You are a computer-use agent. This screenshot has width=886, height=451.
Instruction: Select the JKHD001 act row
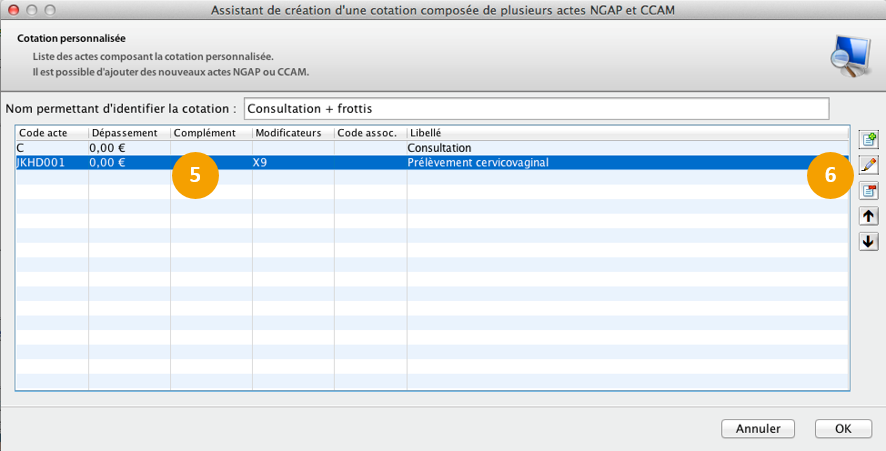(x=432, y=163)
